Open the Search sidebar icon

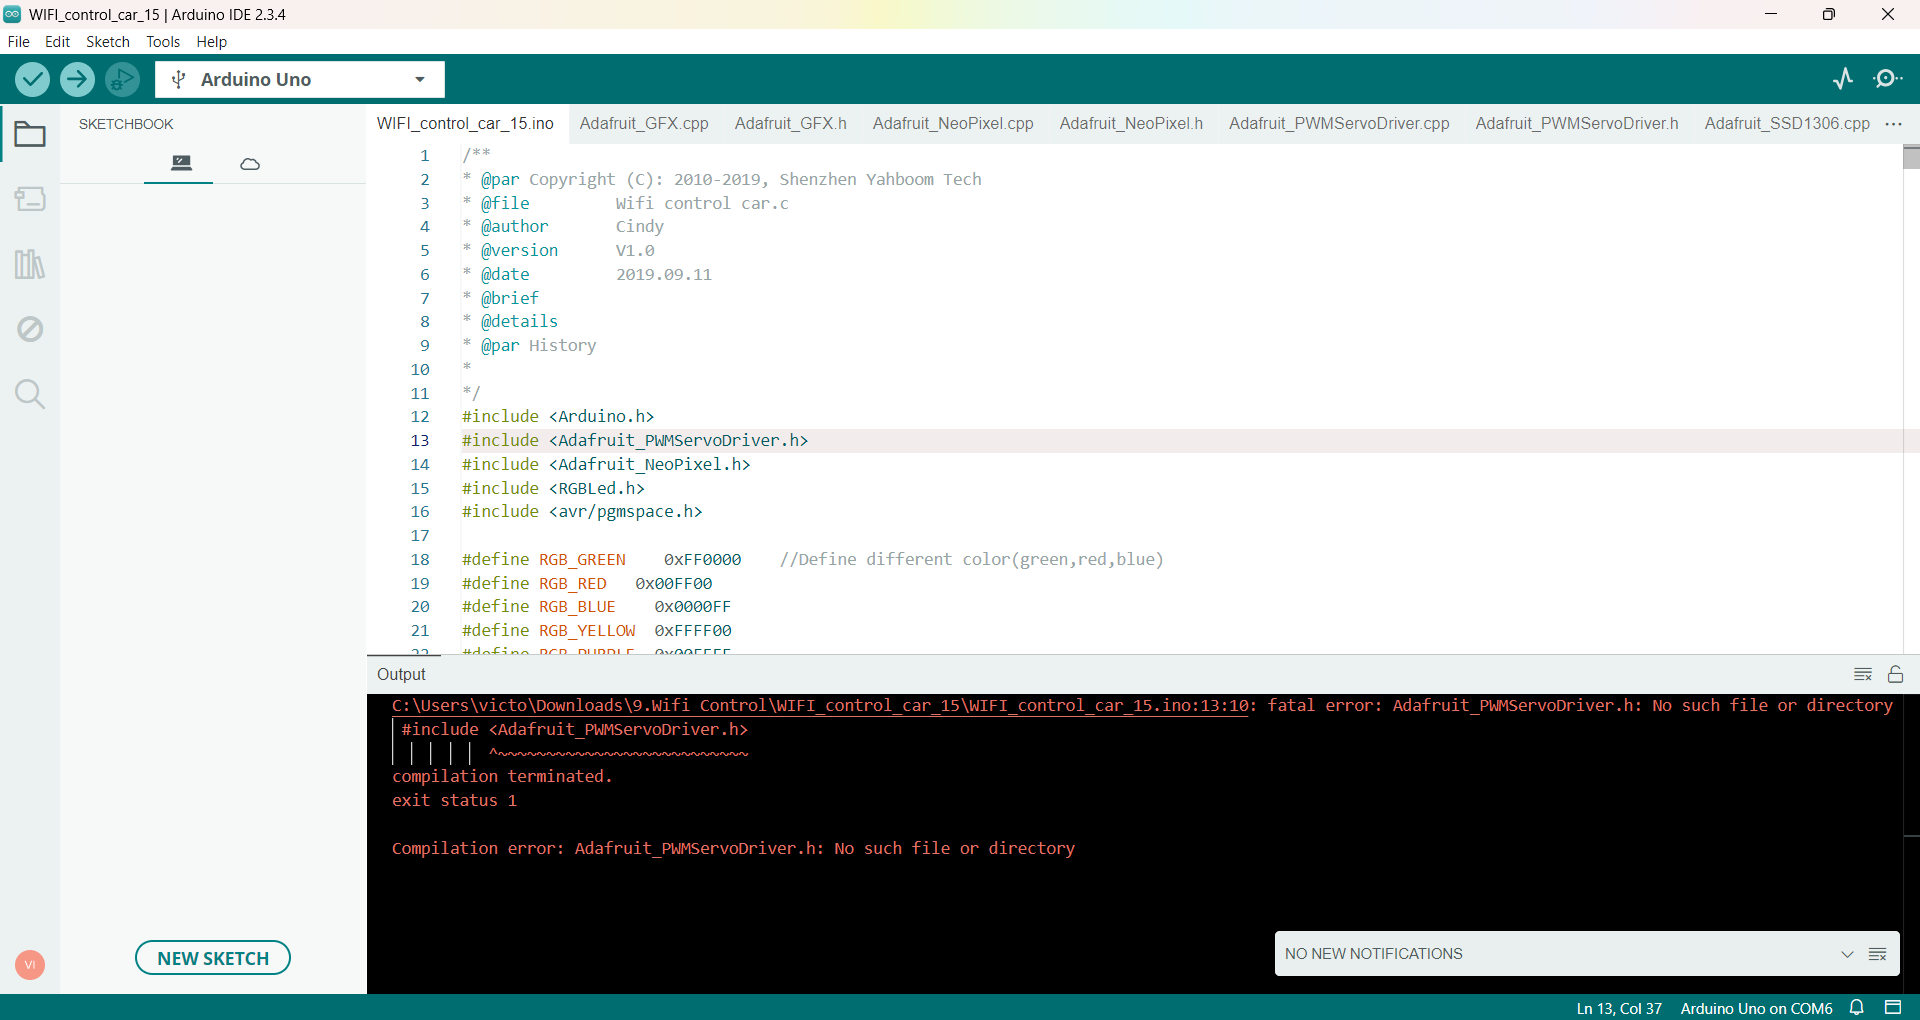point(31,394)
